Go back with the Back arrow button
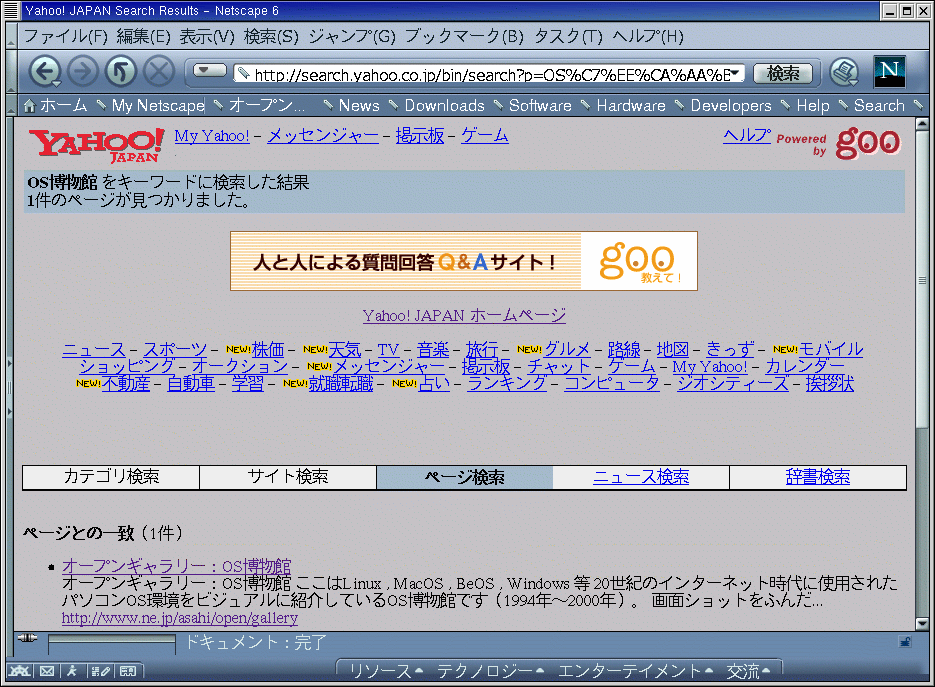This screenshot has height=687, width=935. click(x=44, y=72)
